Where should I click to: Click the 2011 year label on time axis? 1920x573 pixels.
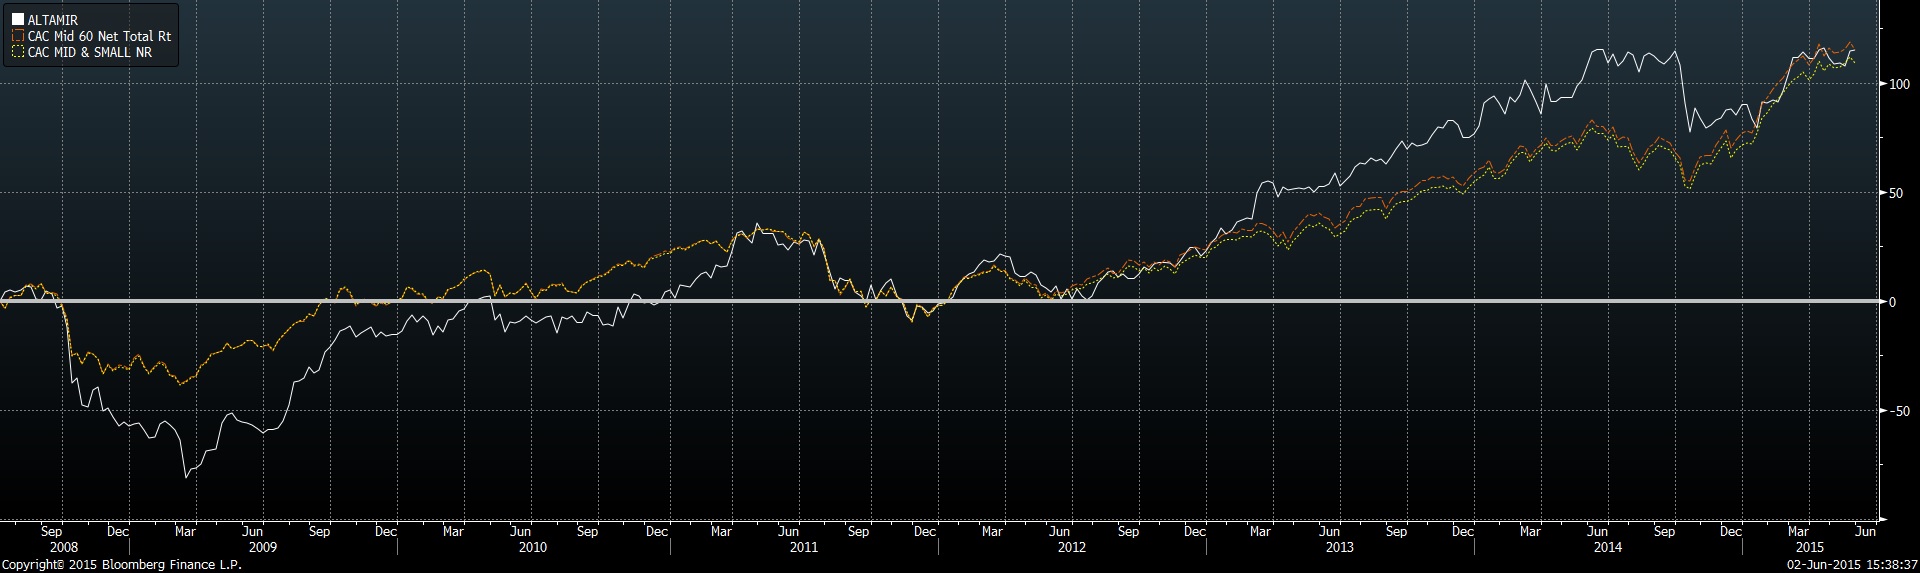(x=804, y=547)
